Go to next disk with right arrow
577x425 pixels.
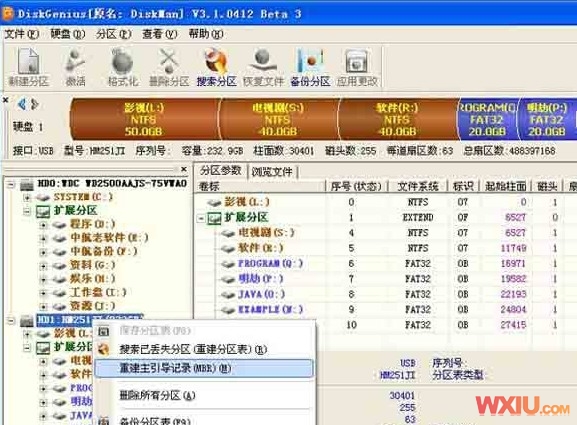point(35,105)
